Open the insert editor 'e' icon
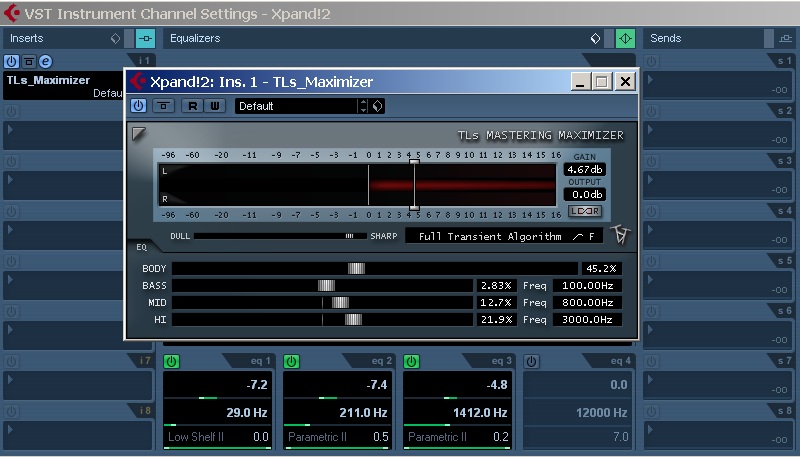Image resolution: width=800 pixels, height=457 pixels. coord(45,62)
